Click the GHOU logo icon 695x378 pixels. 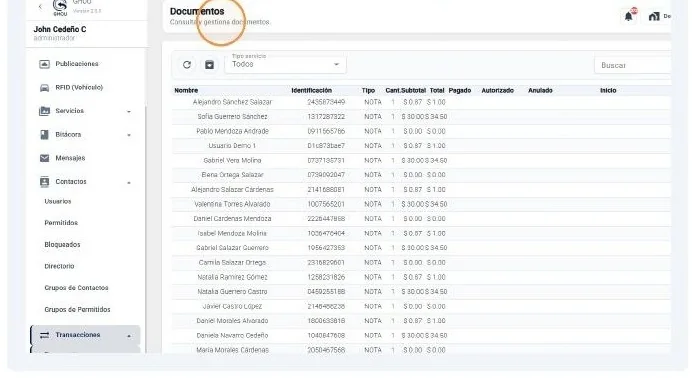(60, 7)
